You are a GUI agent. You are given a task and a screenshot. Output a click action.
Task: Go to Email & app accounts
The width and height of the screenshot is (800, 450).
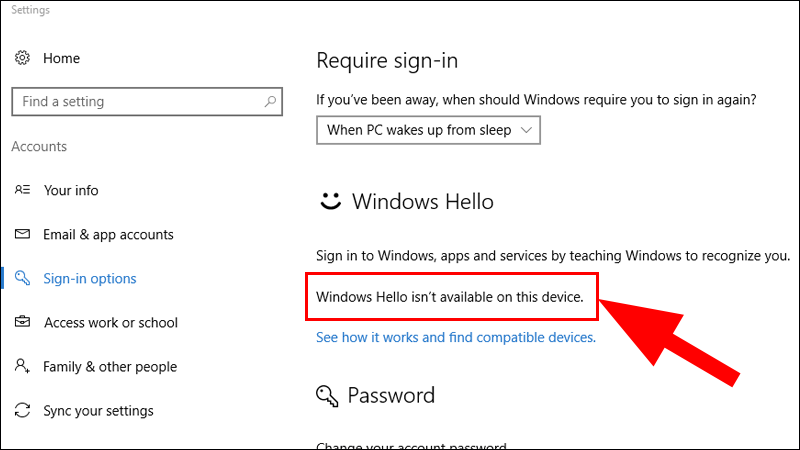coord(108,235)
